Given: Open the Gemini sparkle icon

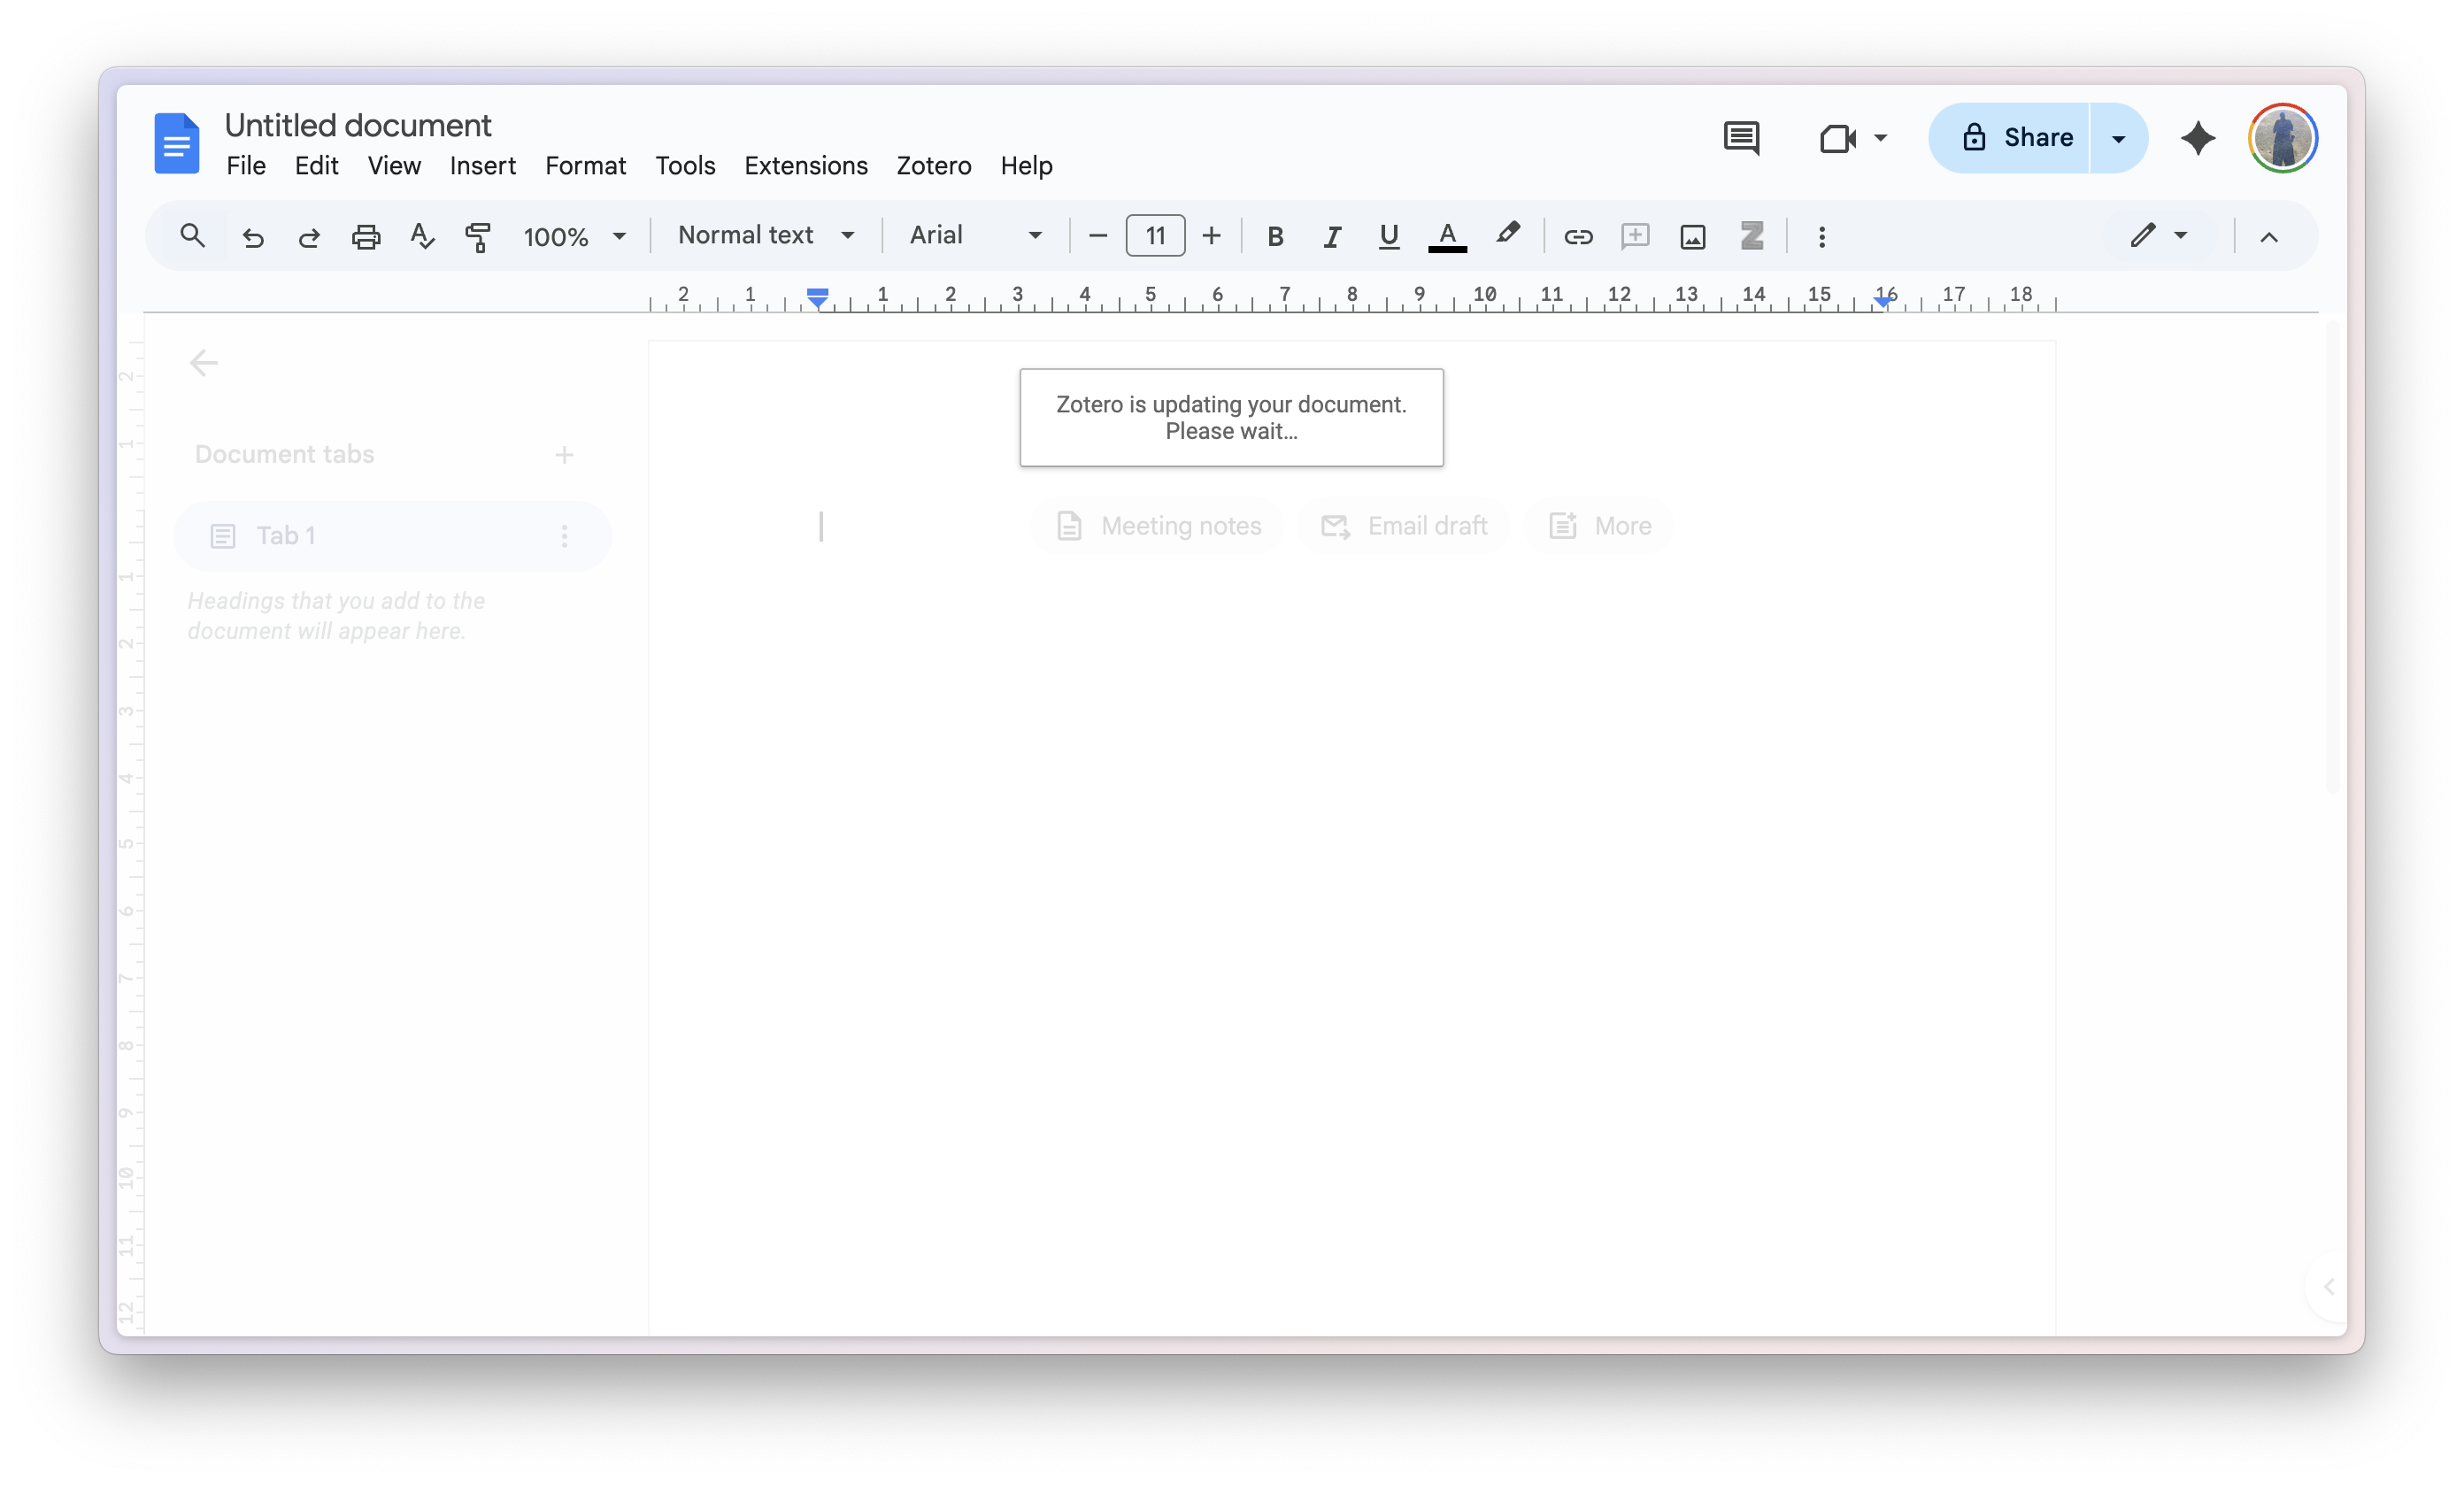Looking at the screenshot, I should (x=2197, y=138).
